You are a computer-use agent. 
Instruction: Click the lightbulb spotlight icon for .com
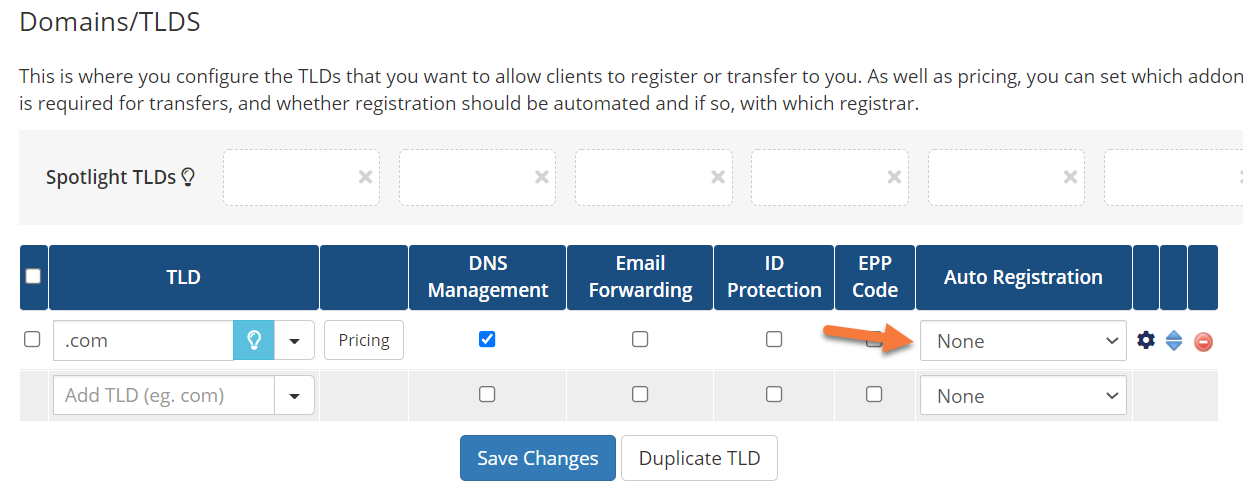point(254,340)
